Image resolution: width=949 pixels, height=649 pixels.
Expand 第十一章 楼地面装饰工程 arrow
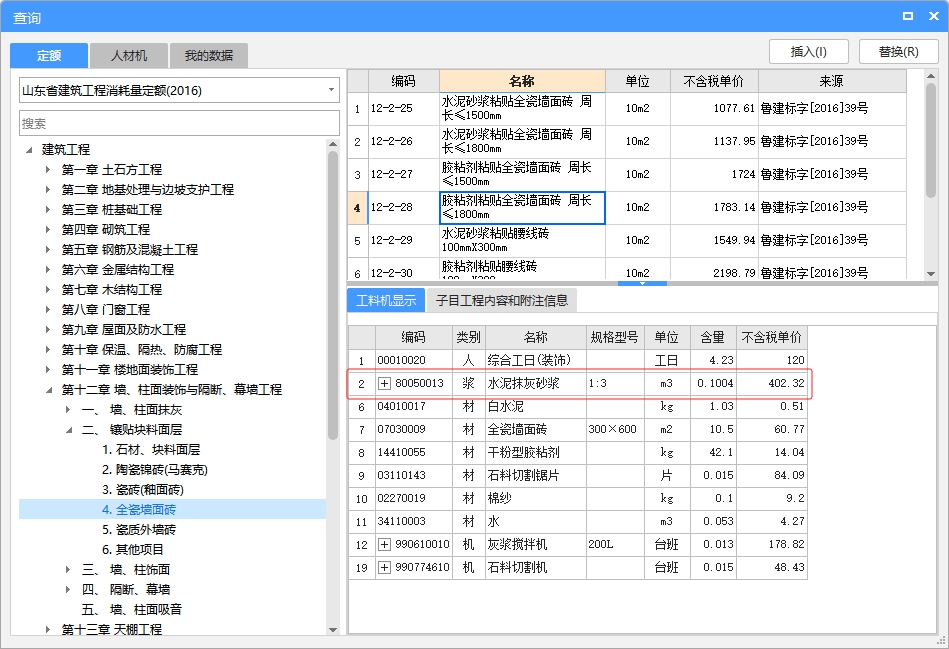coord(48,369)
